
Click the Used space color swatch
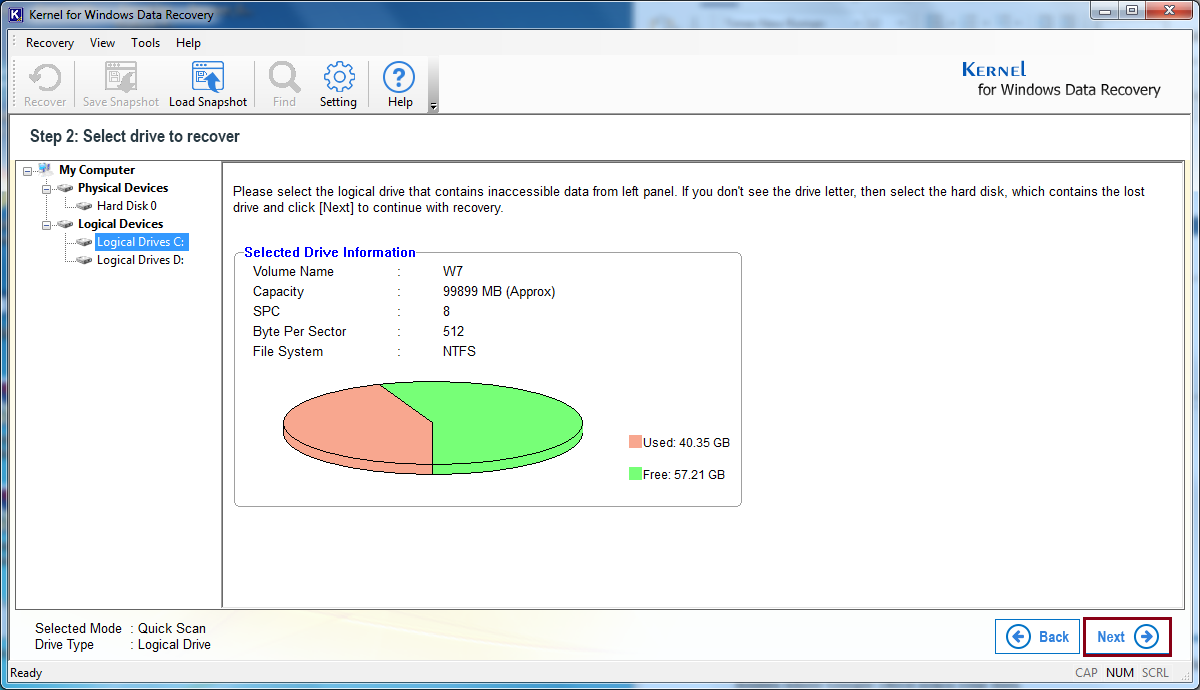pos(635,442)
